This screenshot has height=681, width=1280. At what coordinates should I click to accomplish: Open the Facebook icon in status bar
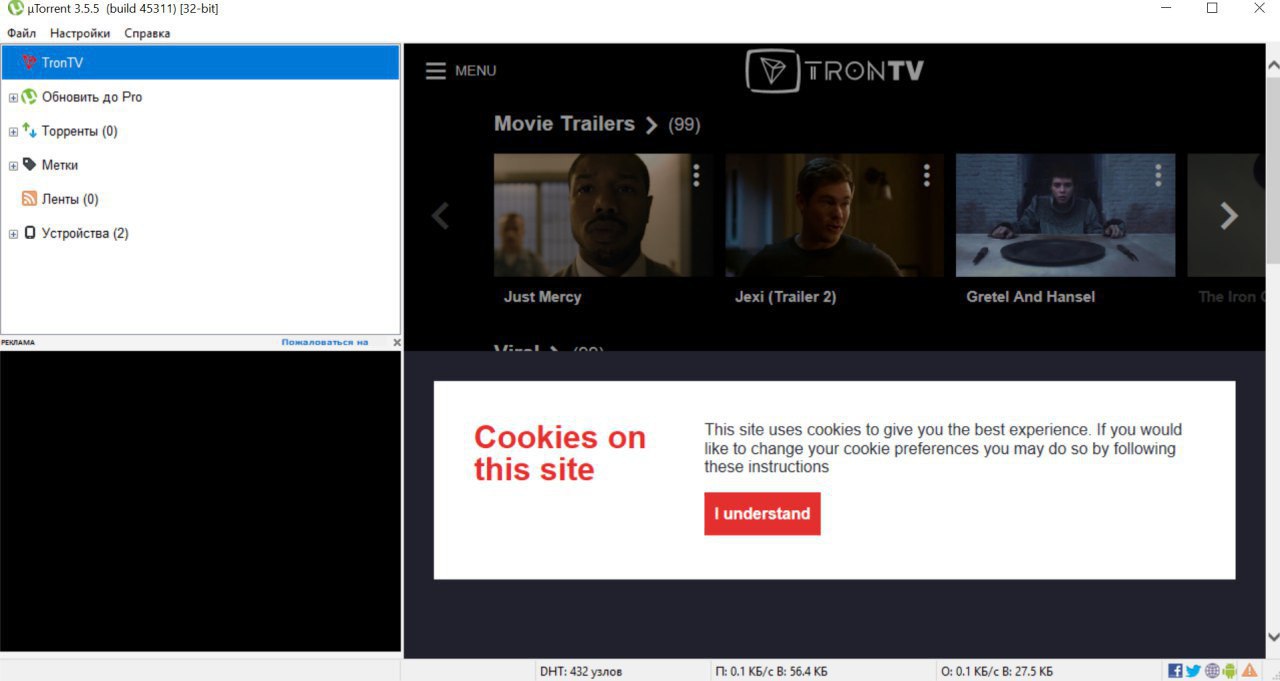(1176, 671)
